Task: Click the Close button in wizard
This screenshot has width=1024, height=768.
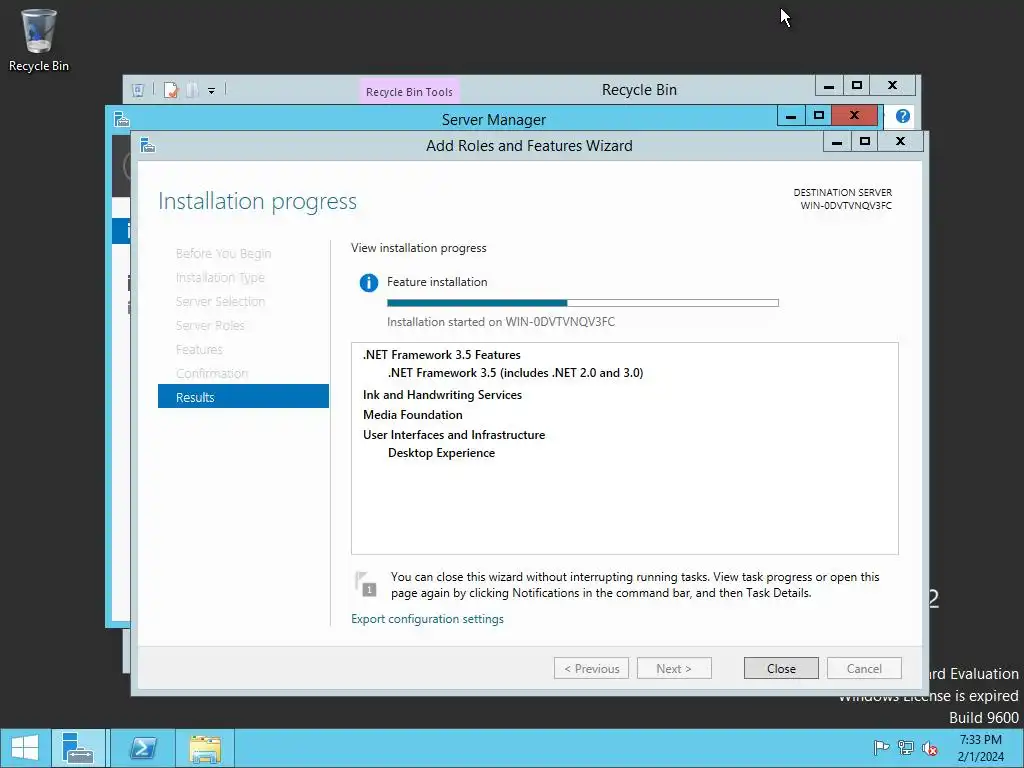Action: tap(781, 668)
